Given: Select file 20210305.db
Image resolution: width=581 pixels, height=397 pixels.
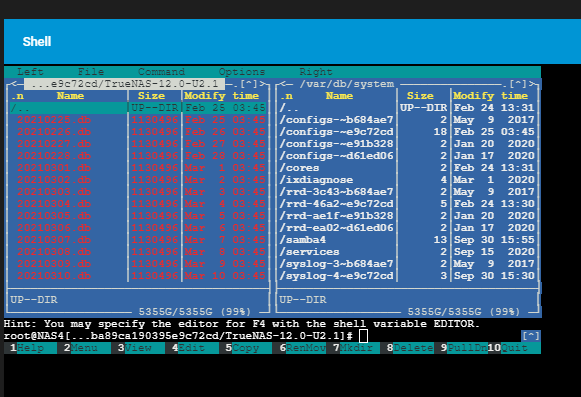Looking at the screenshot, I should (138, 216).
